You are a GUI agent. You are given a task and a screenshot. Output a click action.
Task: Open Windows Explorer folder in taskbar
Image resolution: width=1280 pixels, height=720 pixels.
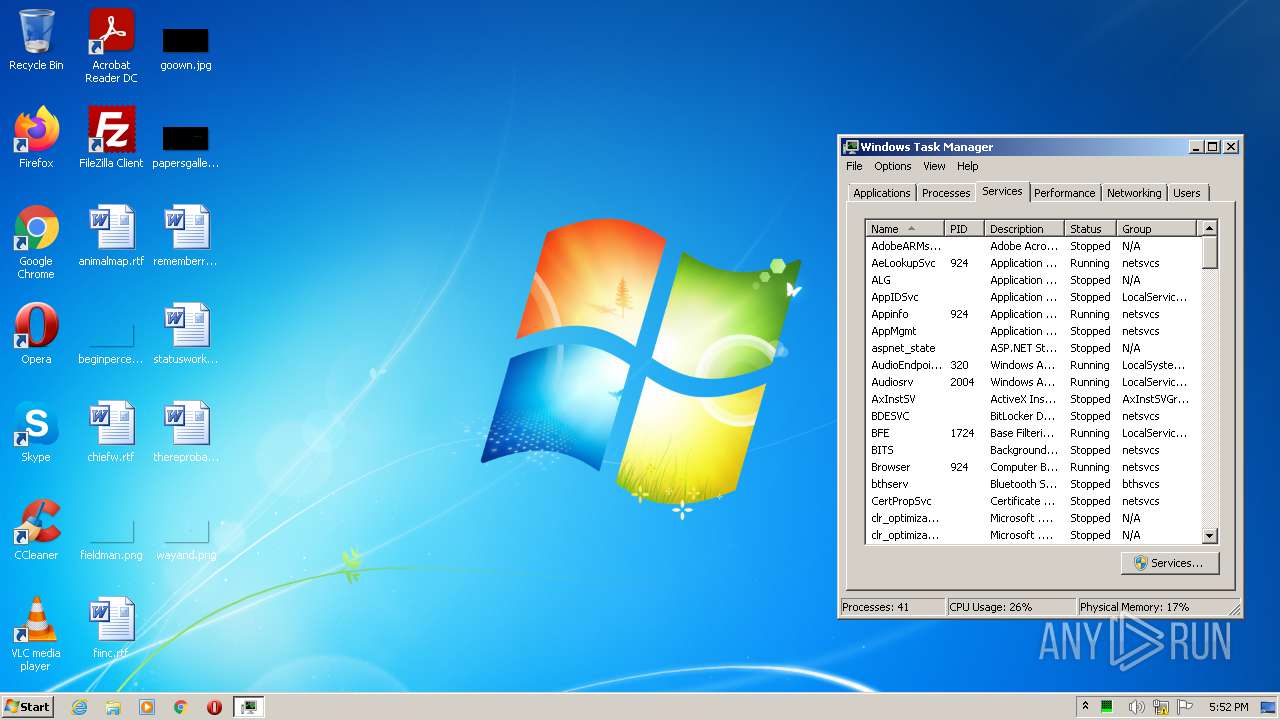click(x=113, y=707)
